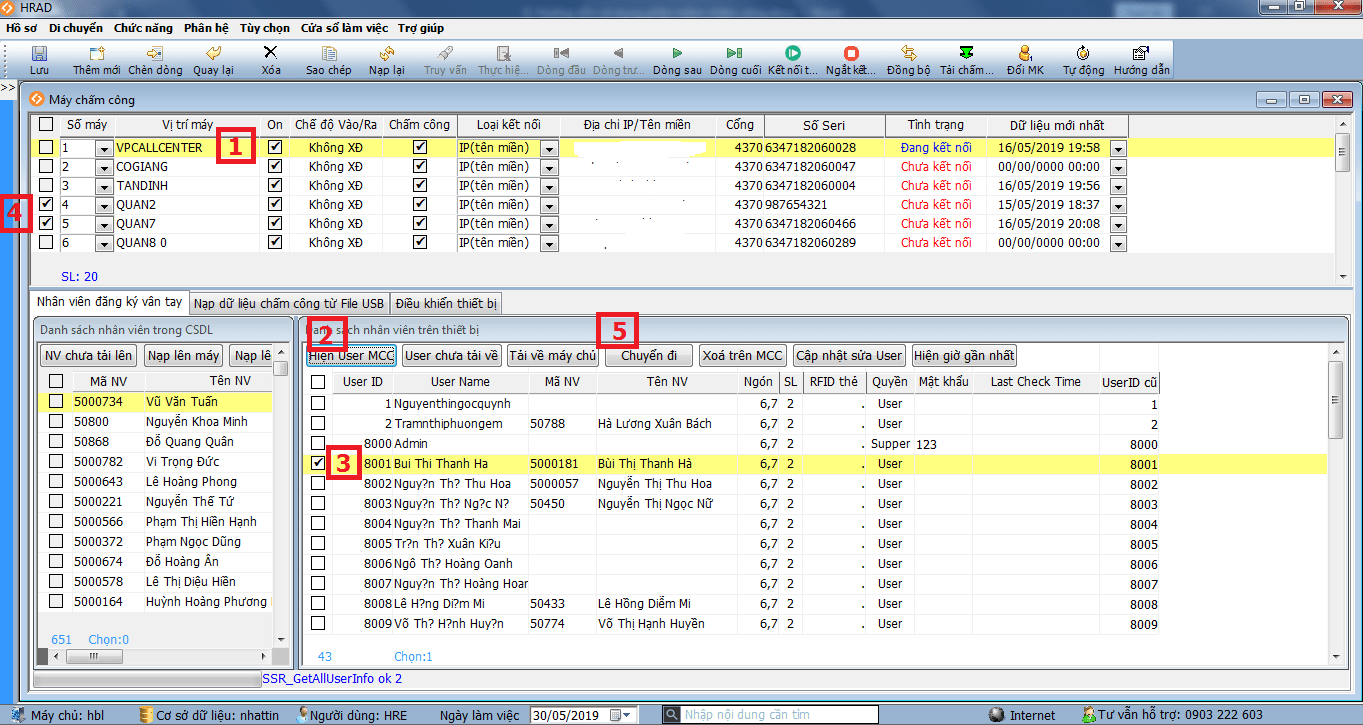This screenshot has height=725, width=1363.
Task: Click the Xoá trên MCC button
Action: click(742, 355)
